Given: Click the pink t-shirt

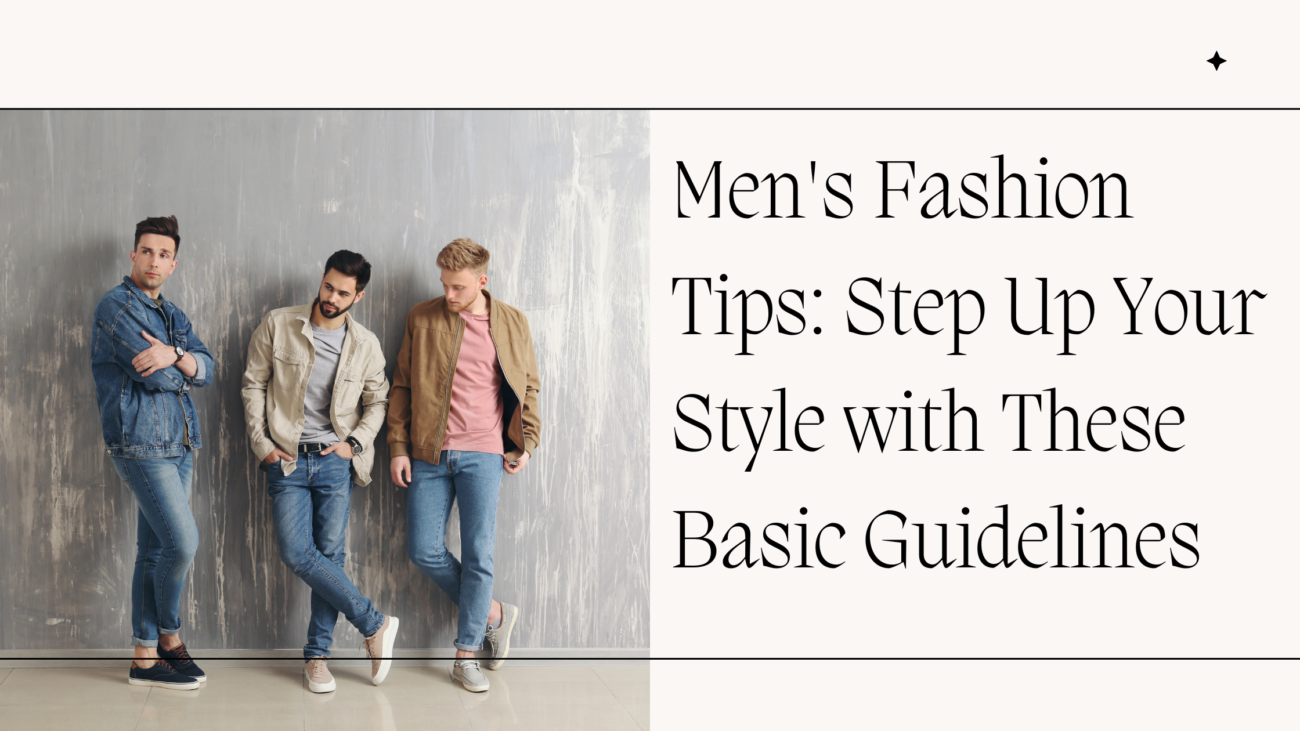Looking at the screenshot, I should click(474, 385).
